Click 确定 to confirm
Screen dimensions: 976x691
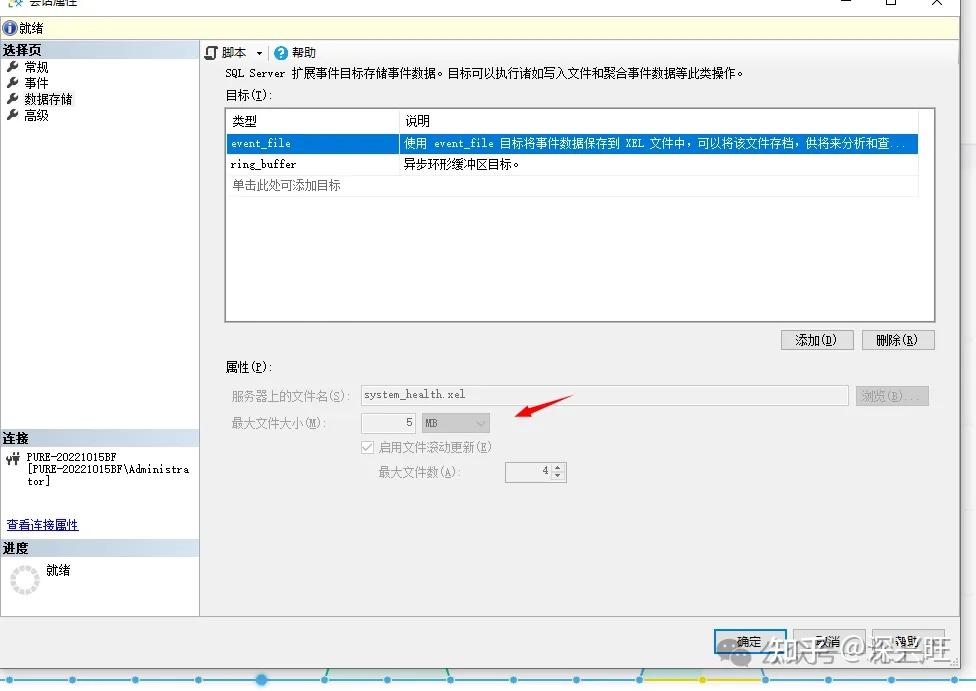point(750,641)
